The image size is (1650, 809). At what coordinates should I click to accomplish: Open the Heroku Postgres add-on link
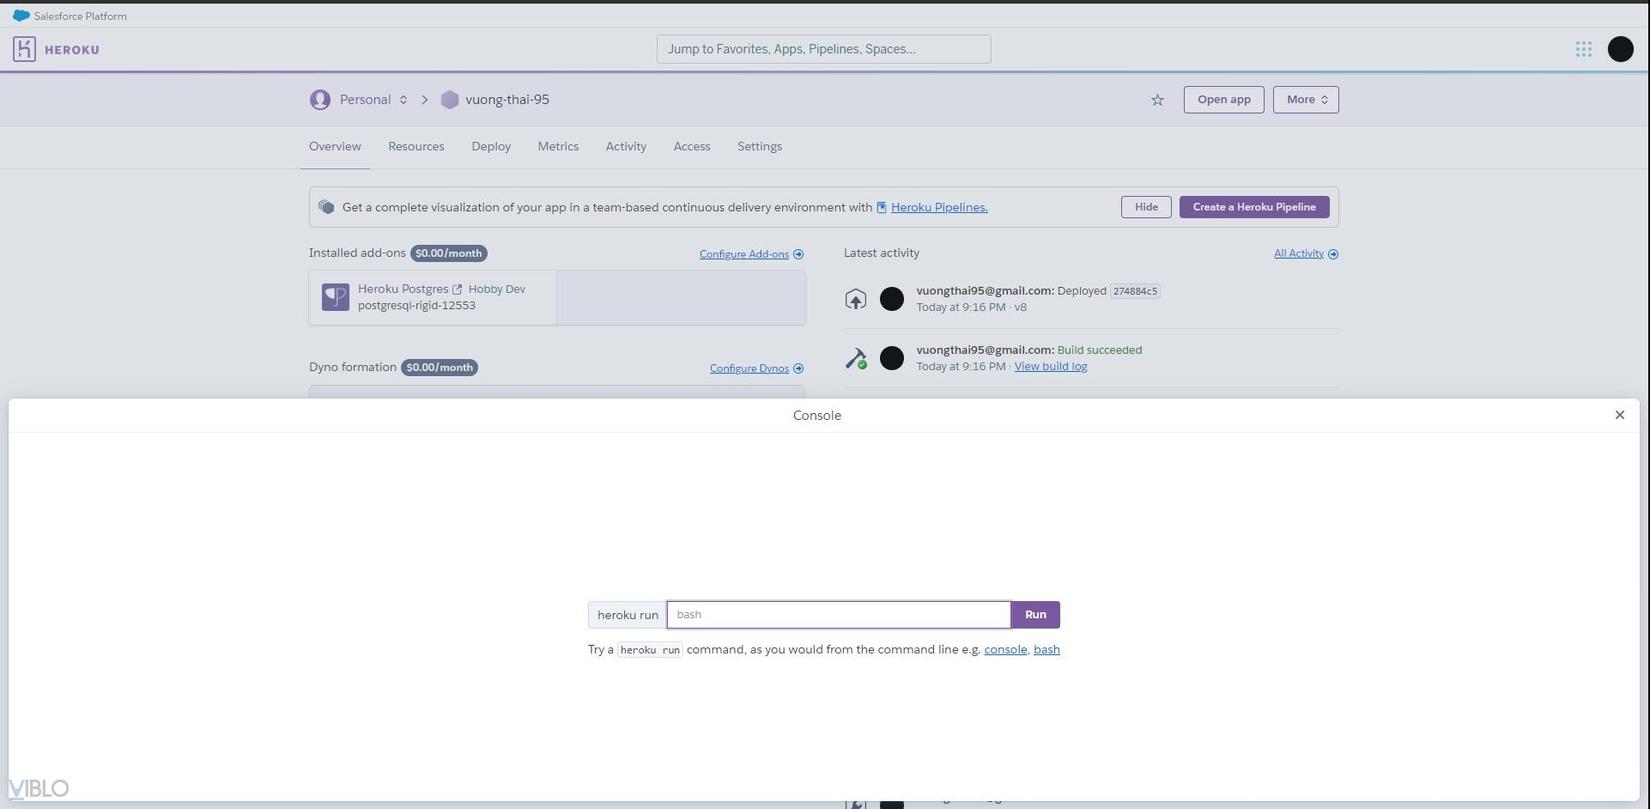coord(403,289)
